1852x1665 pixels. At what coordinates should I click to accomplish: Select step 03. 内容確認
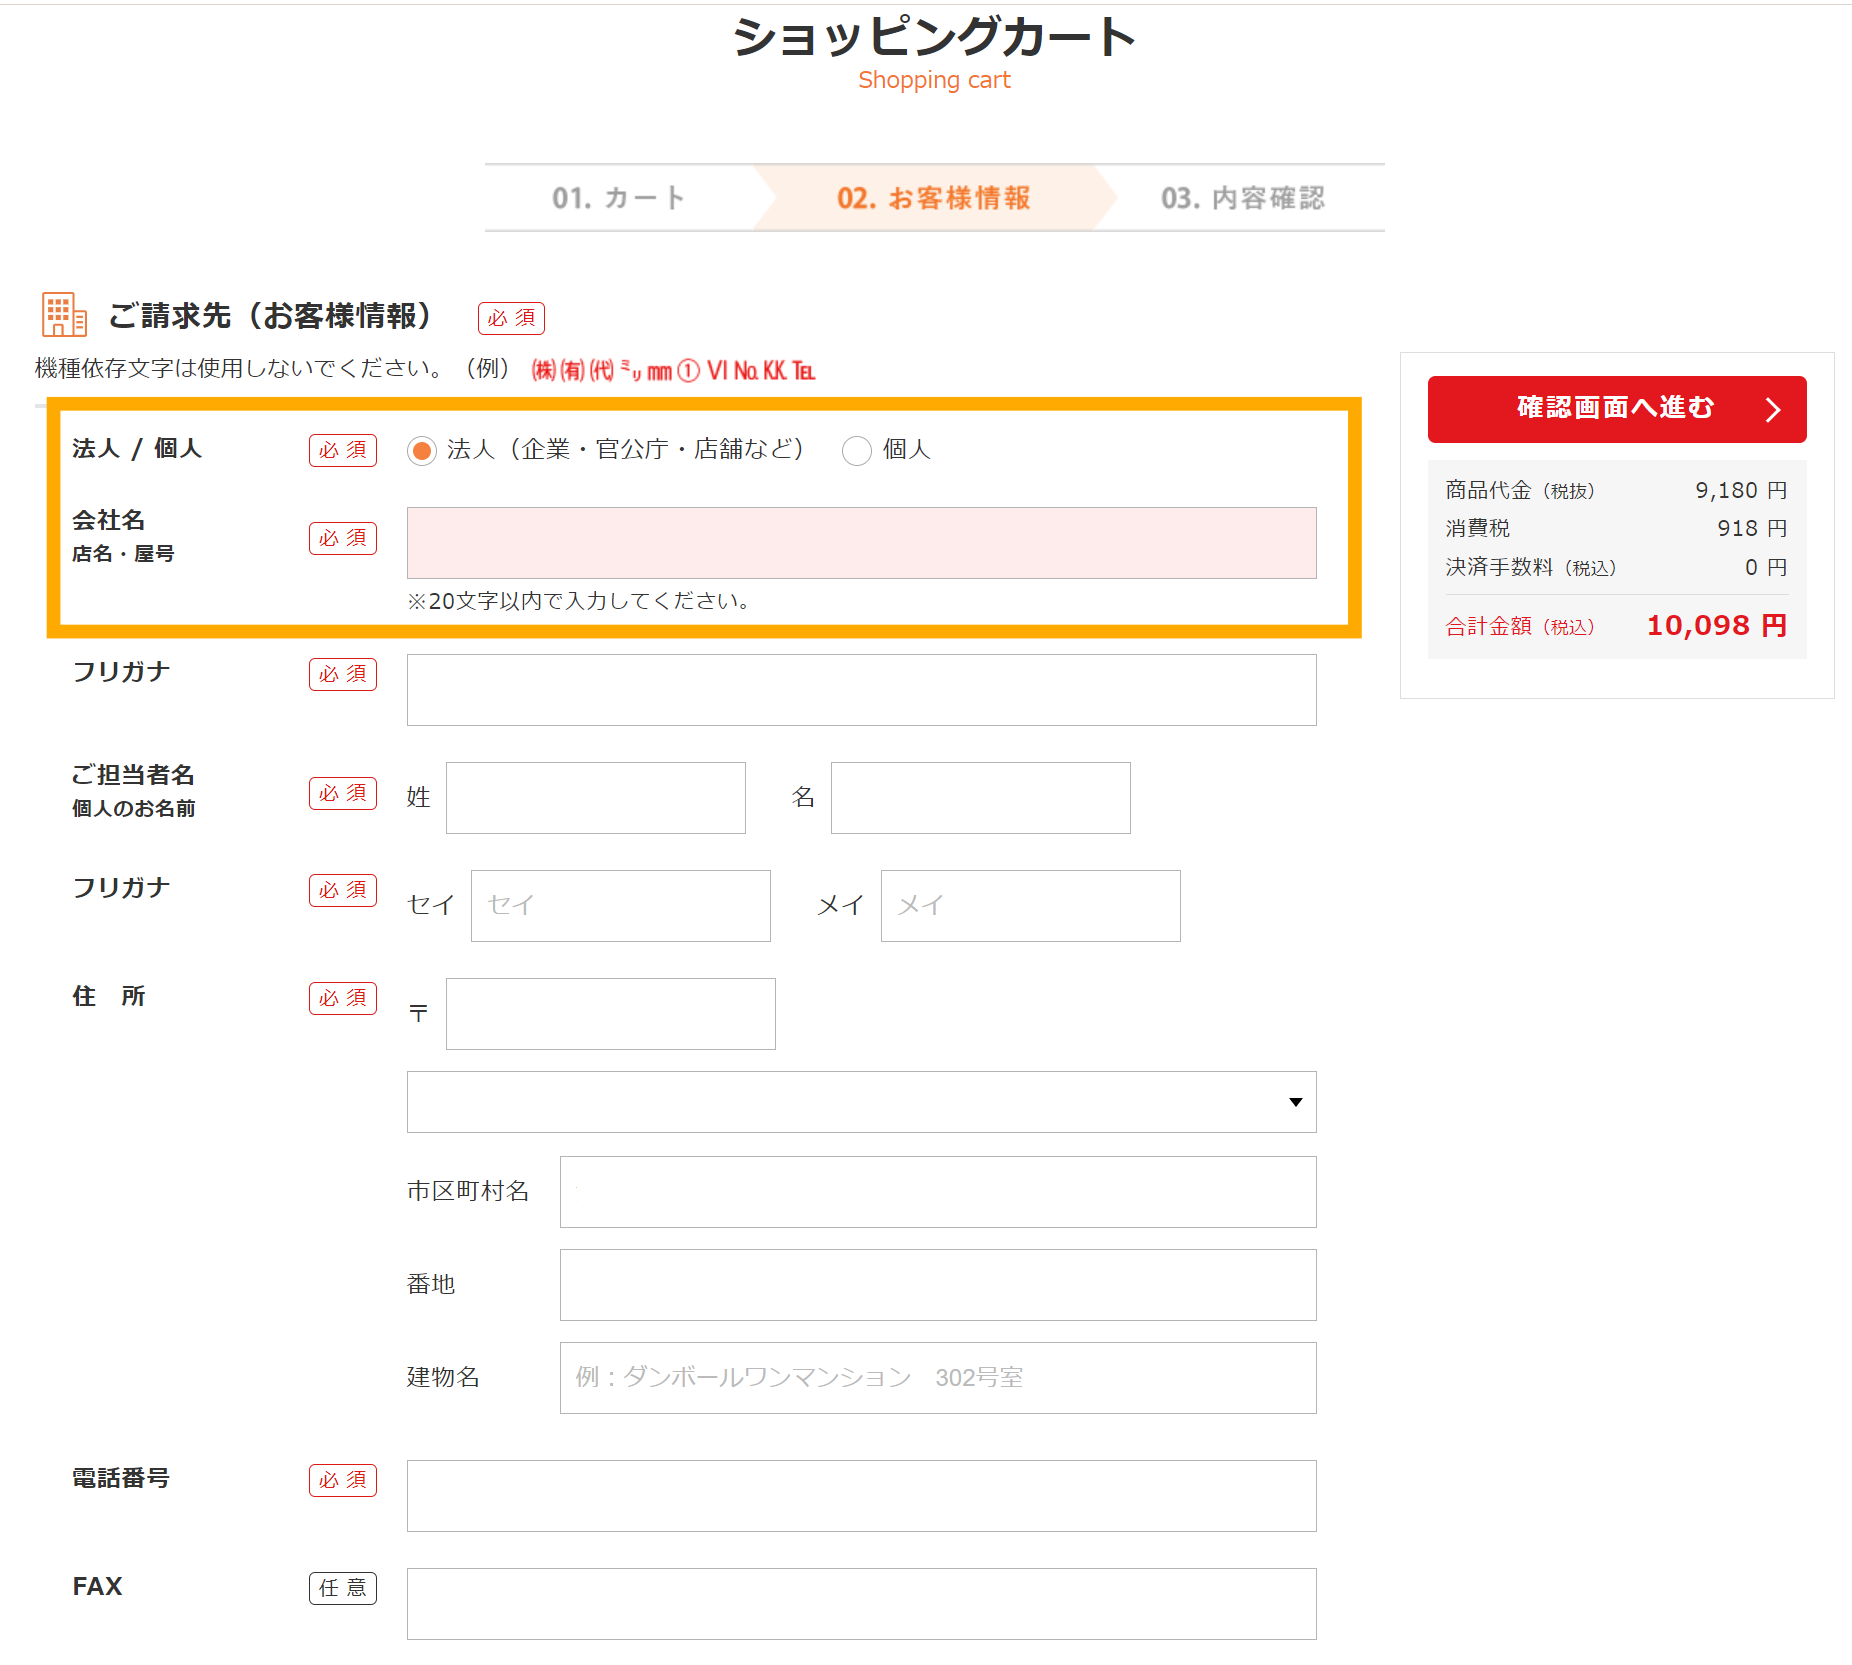1242,198
